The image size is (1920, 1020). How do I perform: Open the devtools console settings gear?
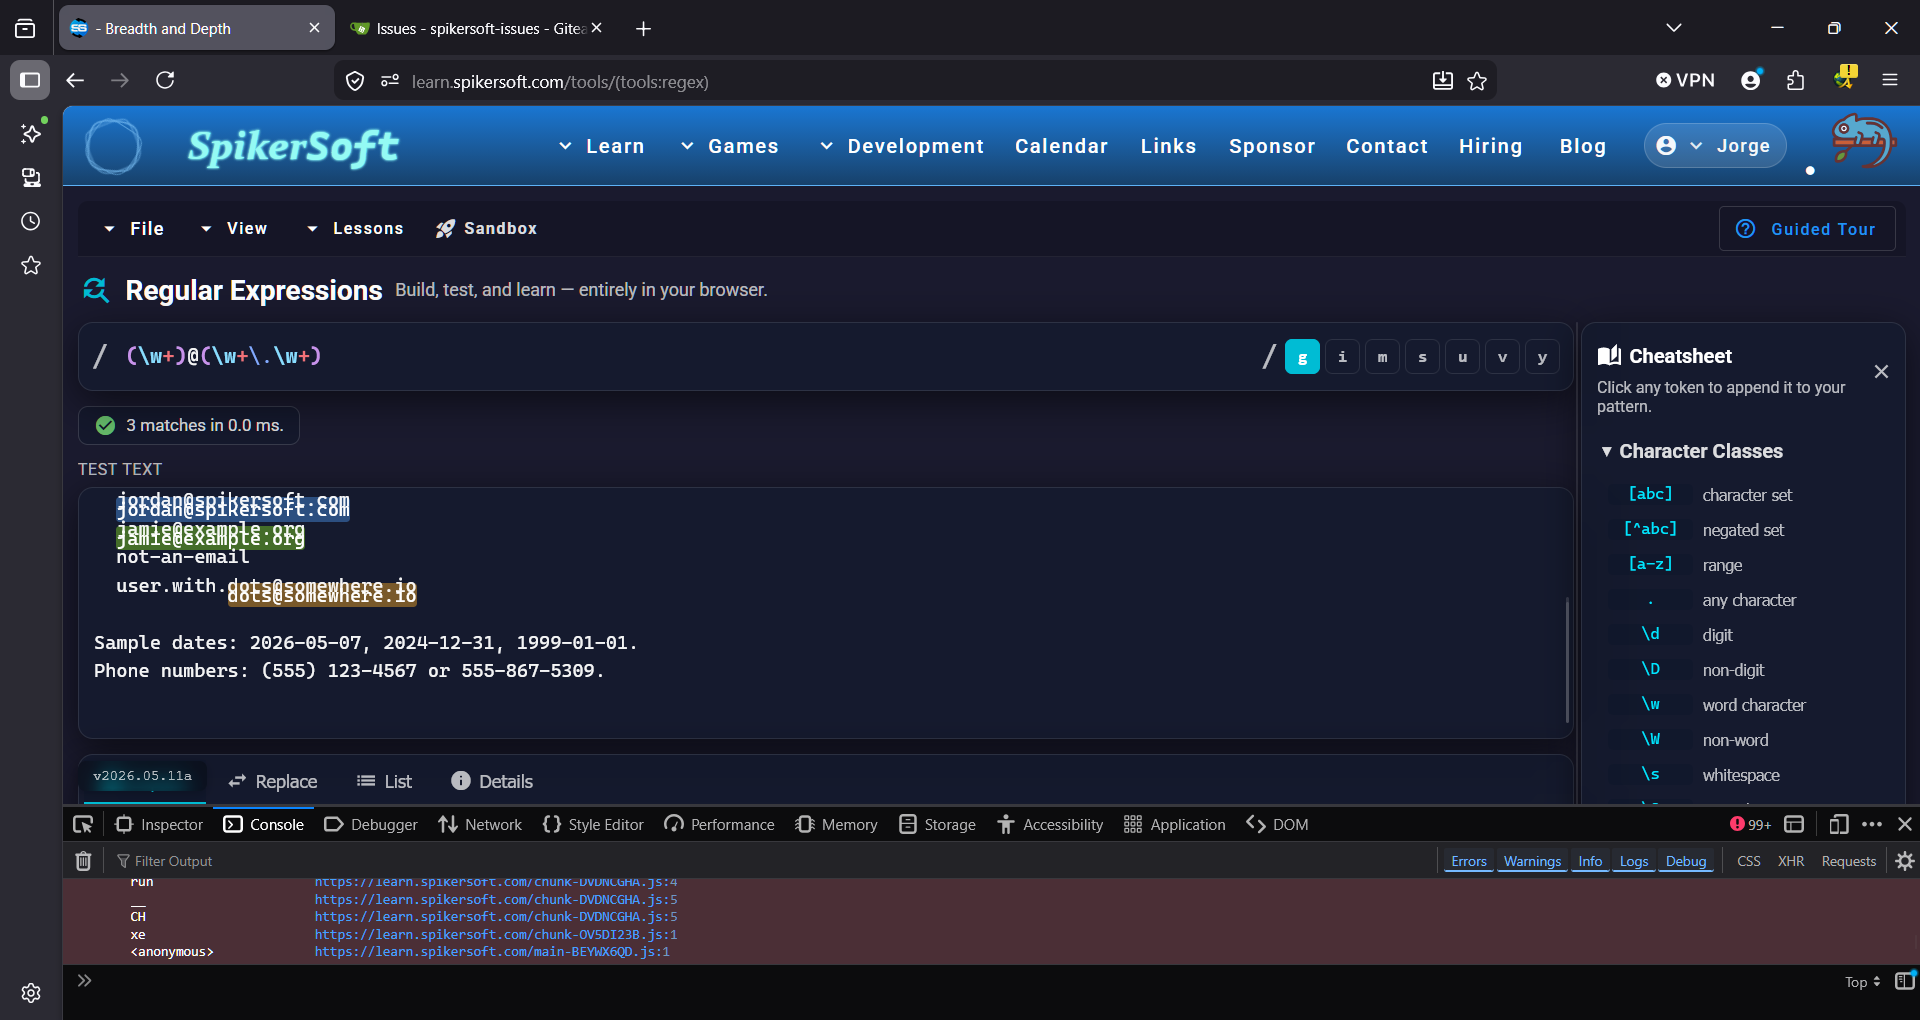tap(1905, 861)
